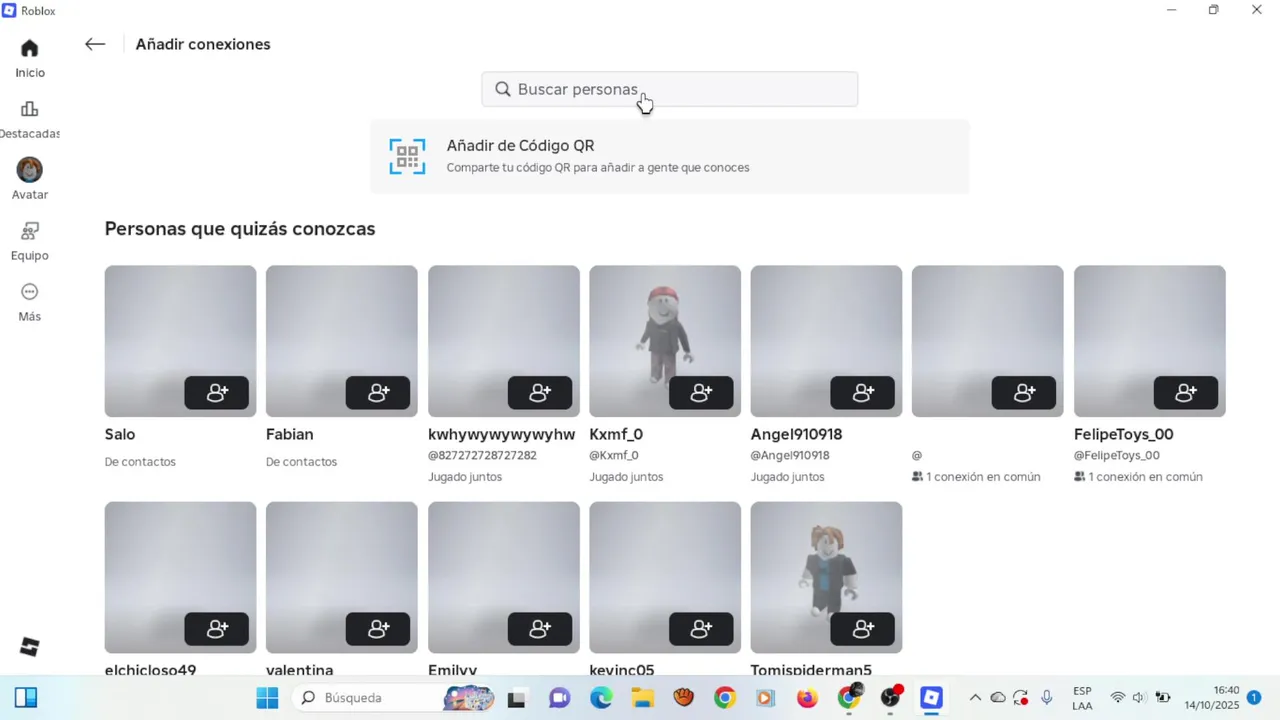Click the microphone icon in the system tray
1280x720 pixels.
[x=1046, y=697]
